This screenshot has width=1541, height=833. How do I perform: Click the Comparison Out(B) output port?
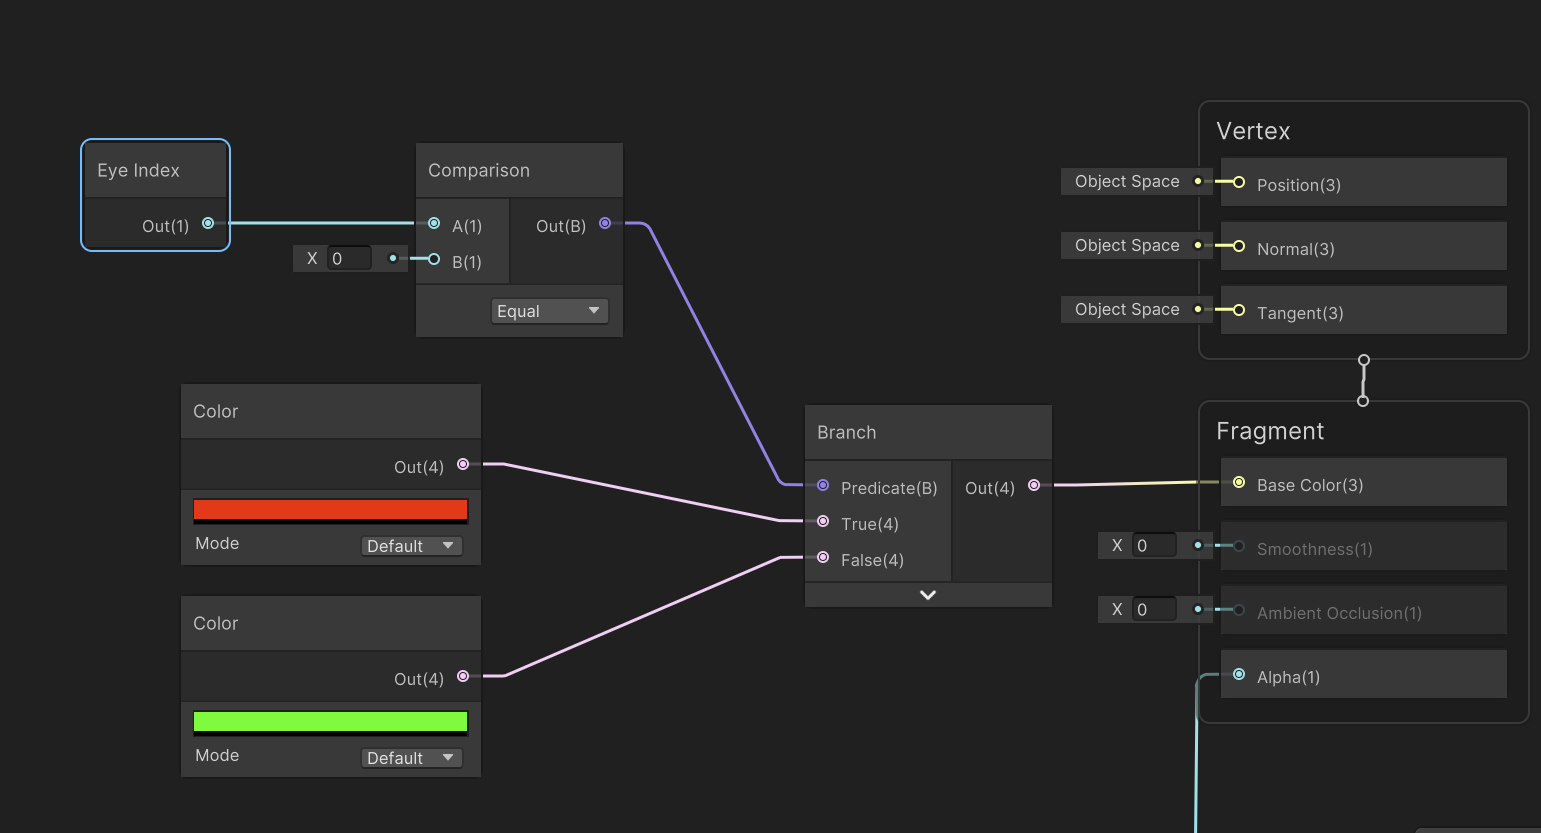coord(605,224)
